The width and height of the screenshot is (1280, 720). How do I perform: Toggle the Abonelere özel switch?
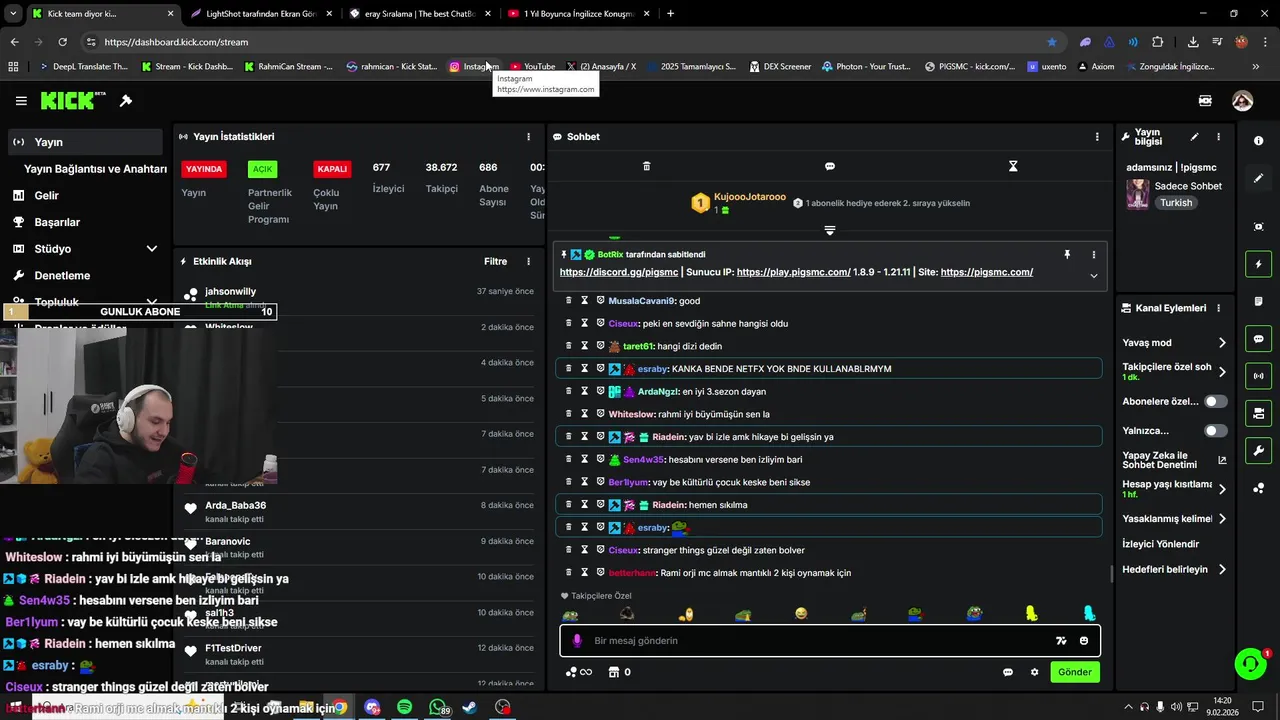(x=1215, y=401)
